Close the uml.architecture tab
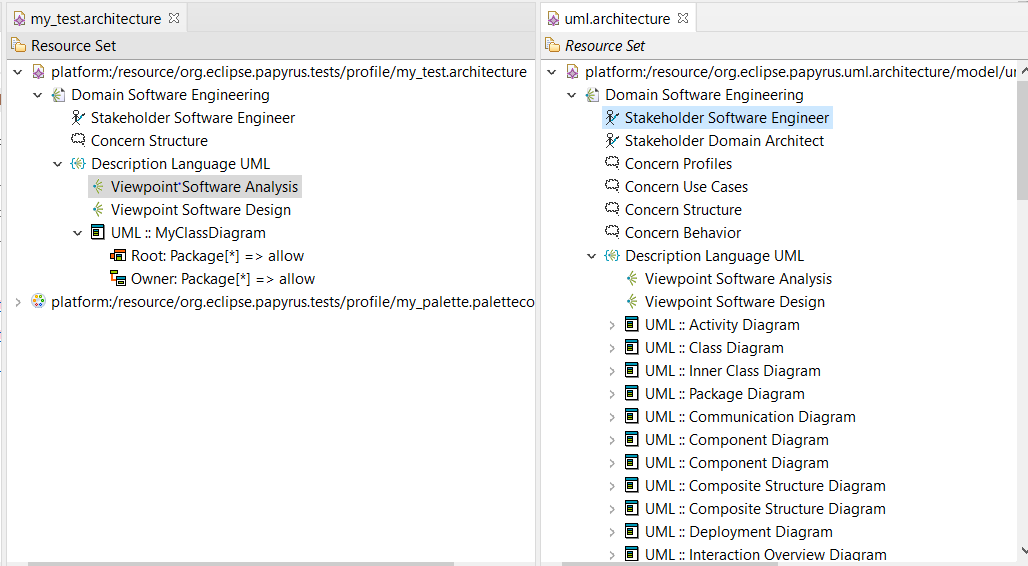The width and height of the screenshot is (1028, 566). click(x=683, y=18)
